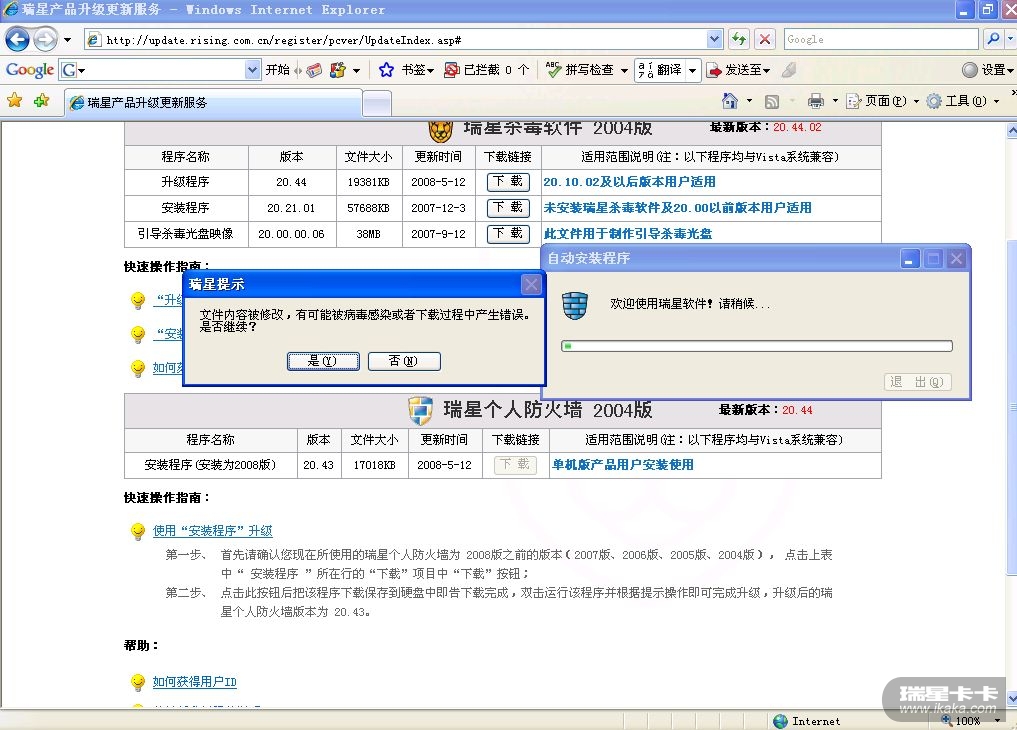Click the 瑞星个人防火墙 shield logo

tap(420, 410)
